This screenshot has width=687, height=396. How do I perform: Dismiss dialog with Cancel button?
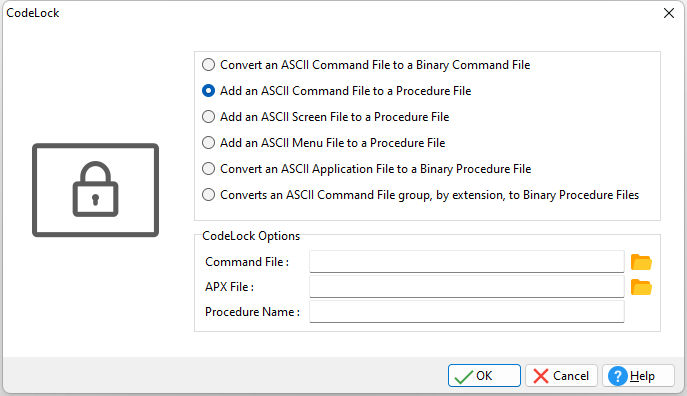tap(561, 376)
